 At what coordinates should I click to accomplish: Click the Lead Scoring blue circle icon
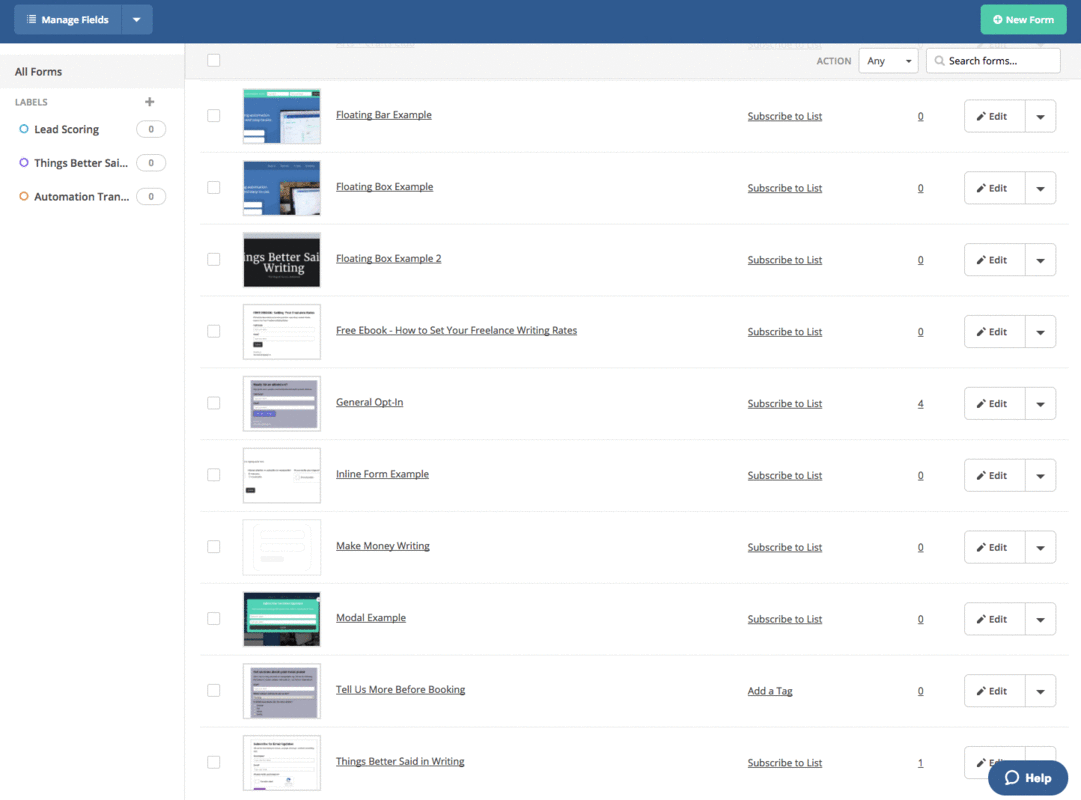[x=24, y=129]
